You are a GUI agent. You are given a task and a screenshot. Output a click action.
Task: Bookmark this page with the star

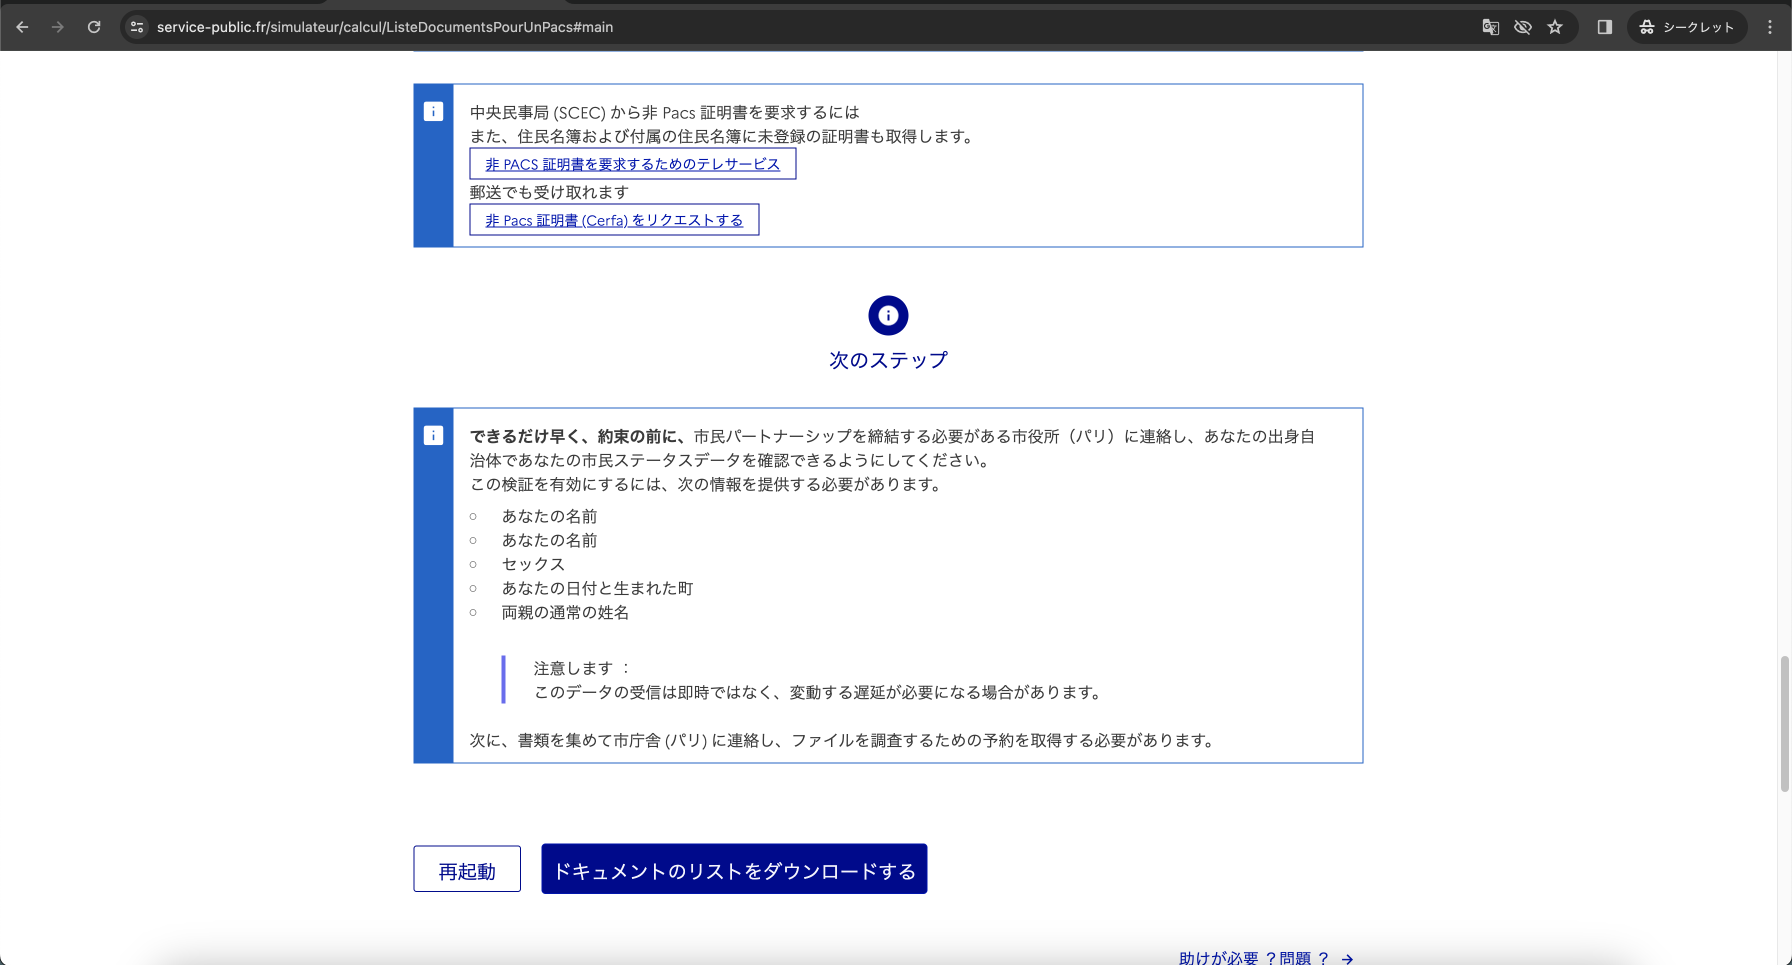pyautogui.click(x=1555, y=27)
